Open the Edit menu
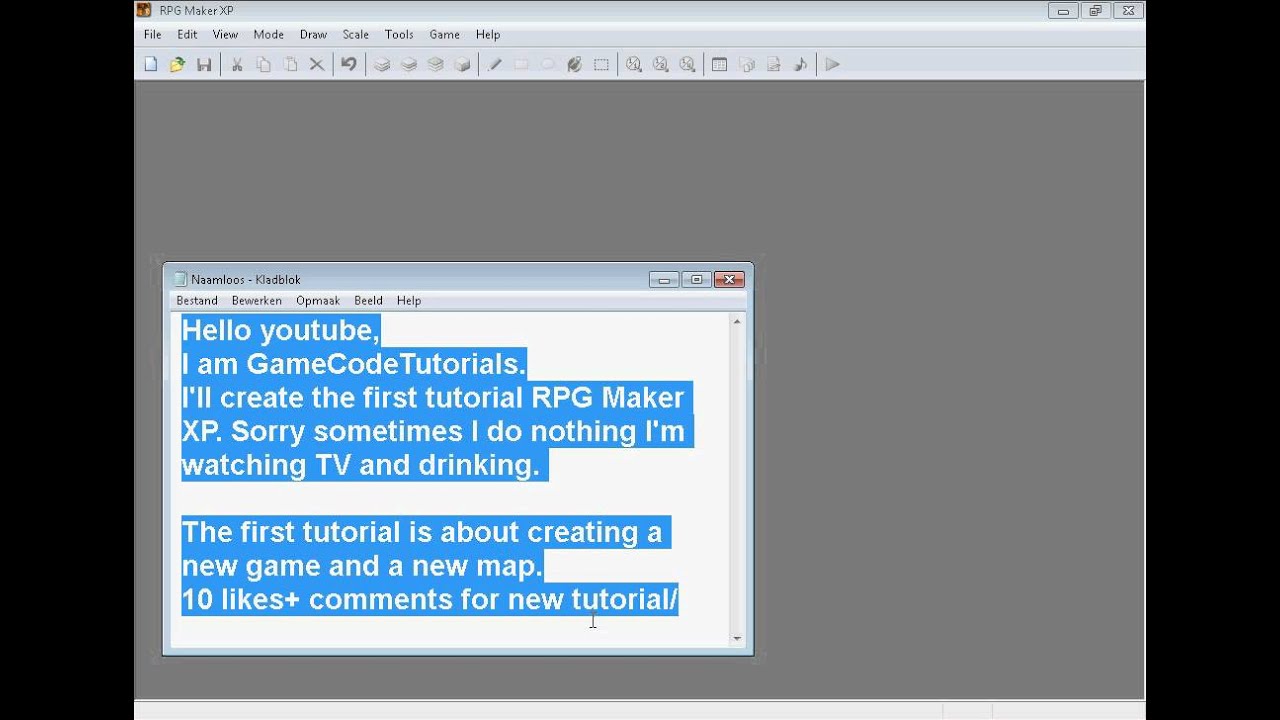1280x720 pixels. click(187, 34)
